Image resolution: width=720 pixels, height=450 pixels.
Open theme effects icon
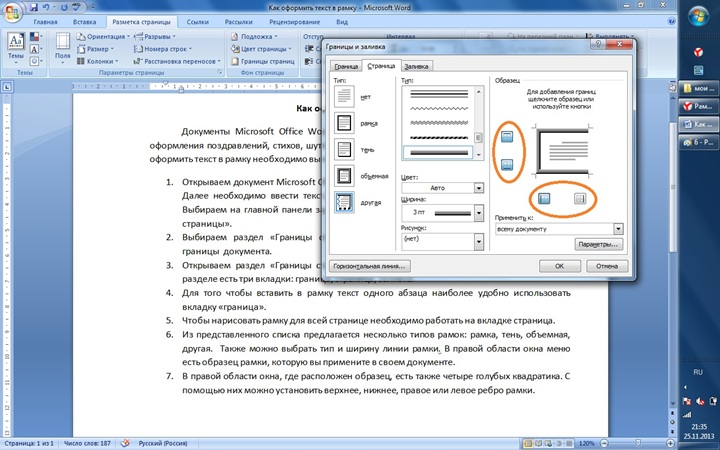(x=35, y=61)
